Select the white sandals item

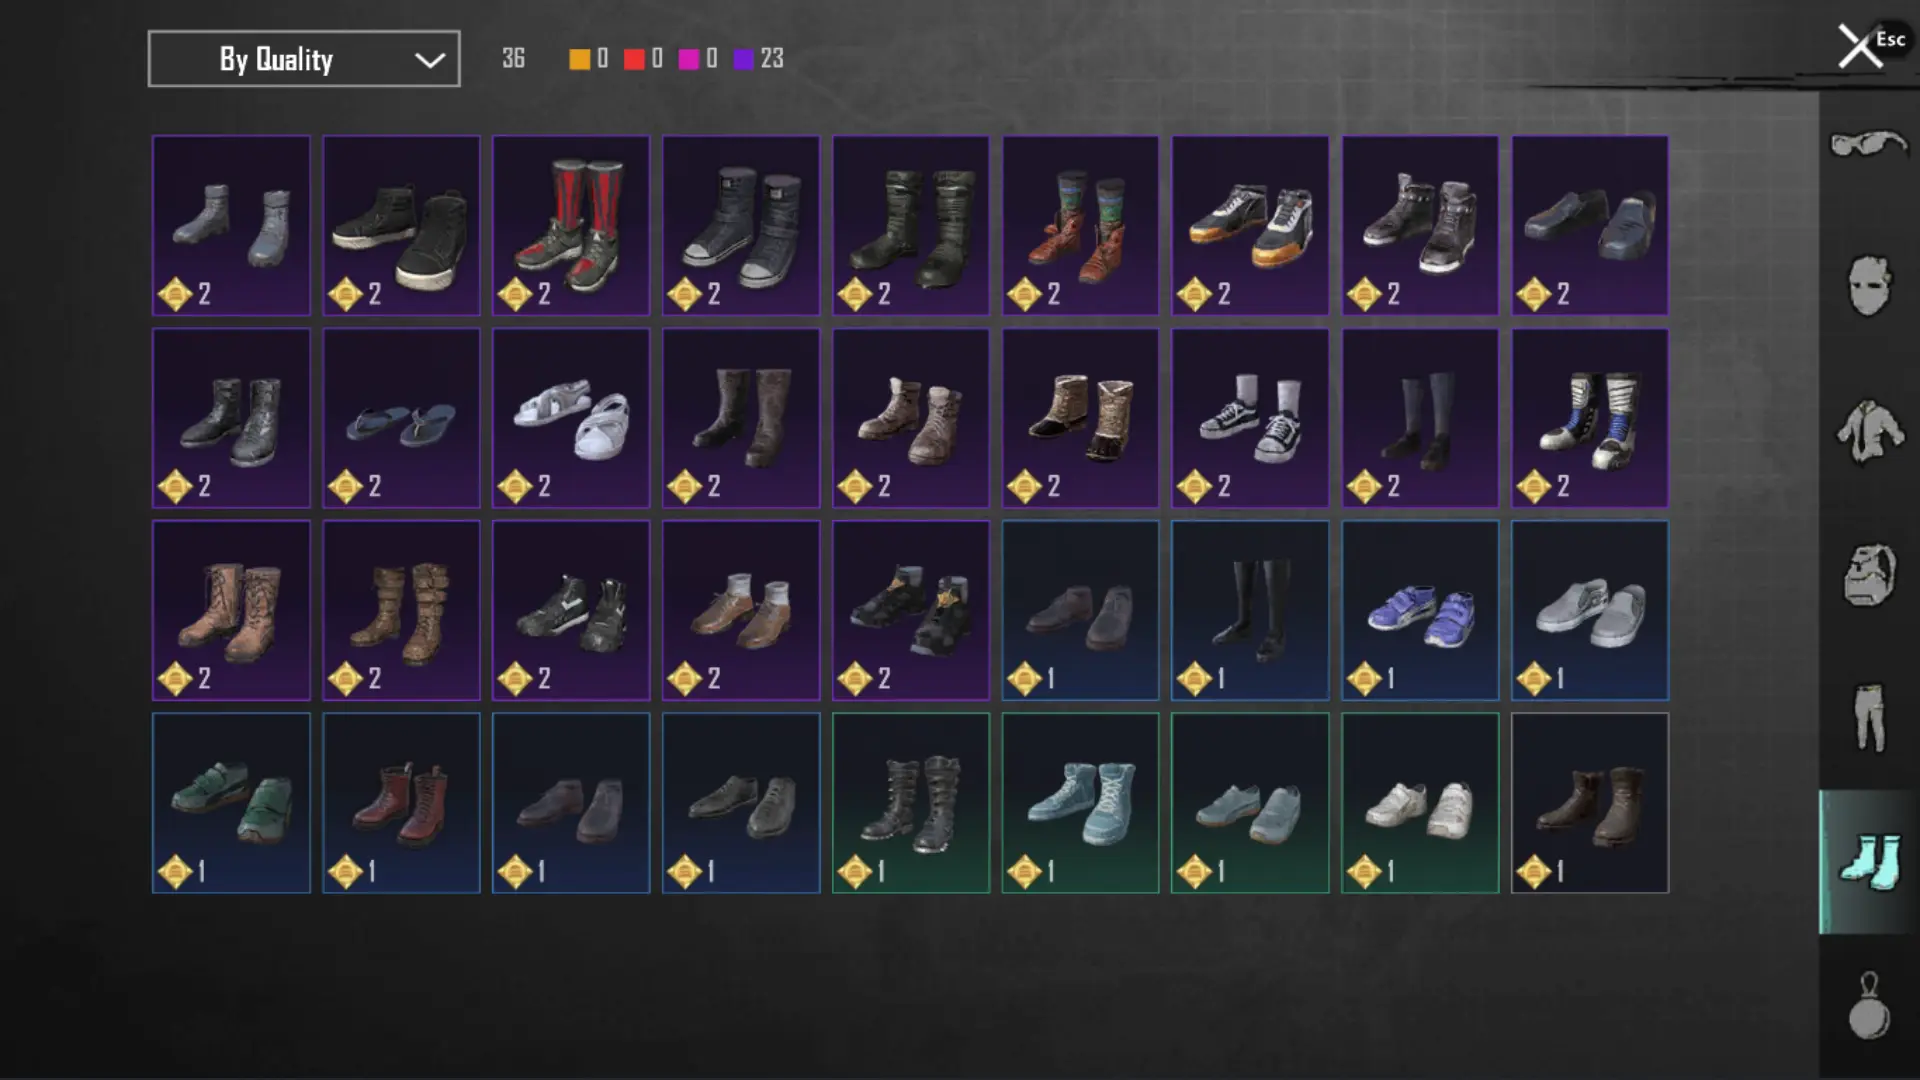[x=571, y=418]
